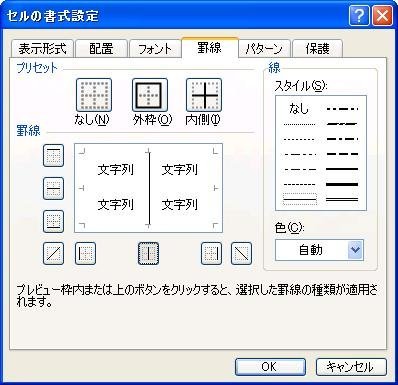Select the thin solid line style
This screenshot has height=385, width=398.
pyautogui.click(x=300, y=200)
